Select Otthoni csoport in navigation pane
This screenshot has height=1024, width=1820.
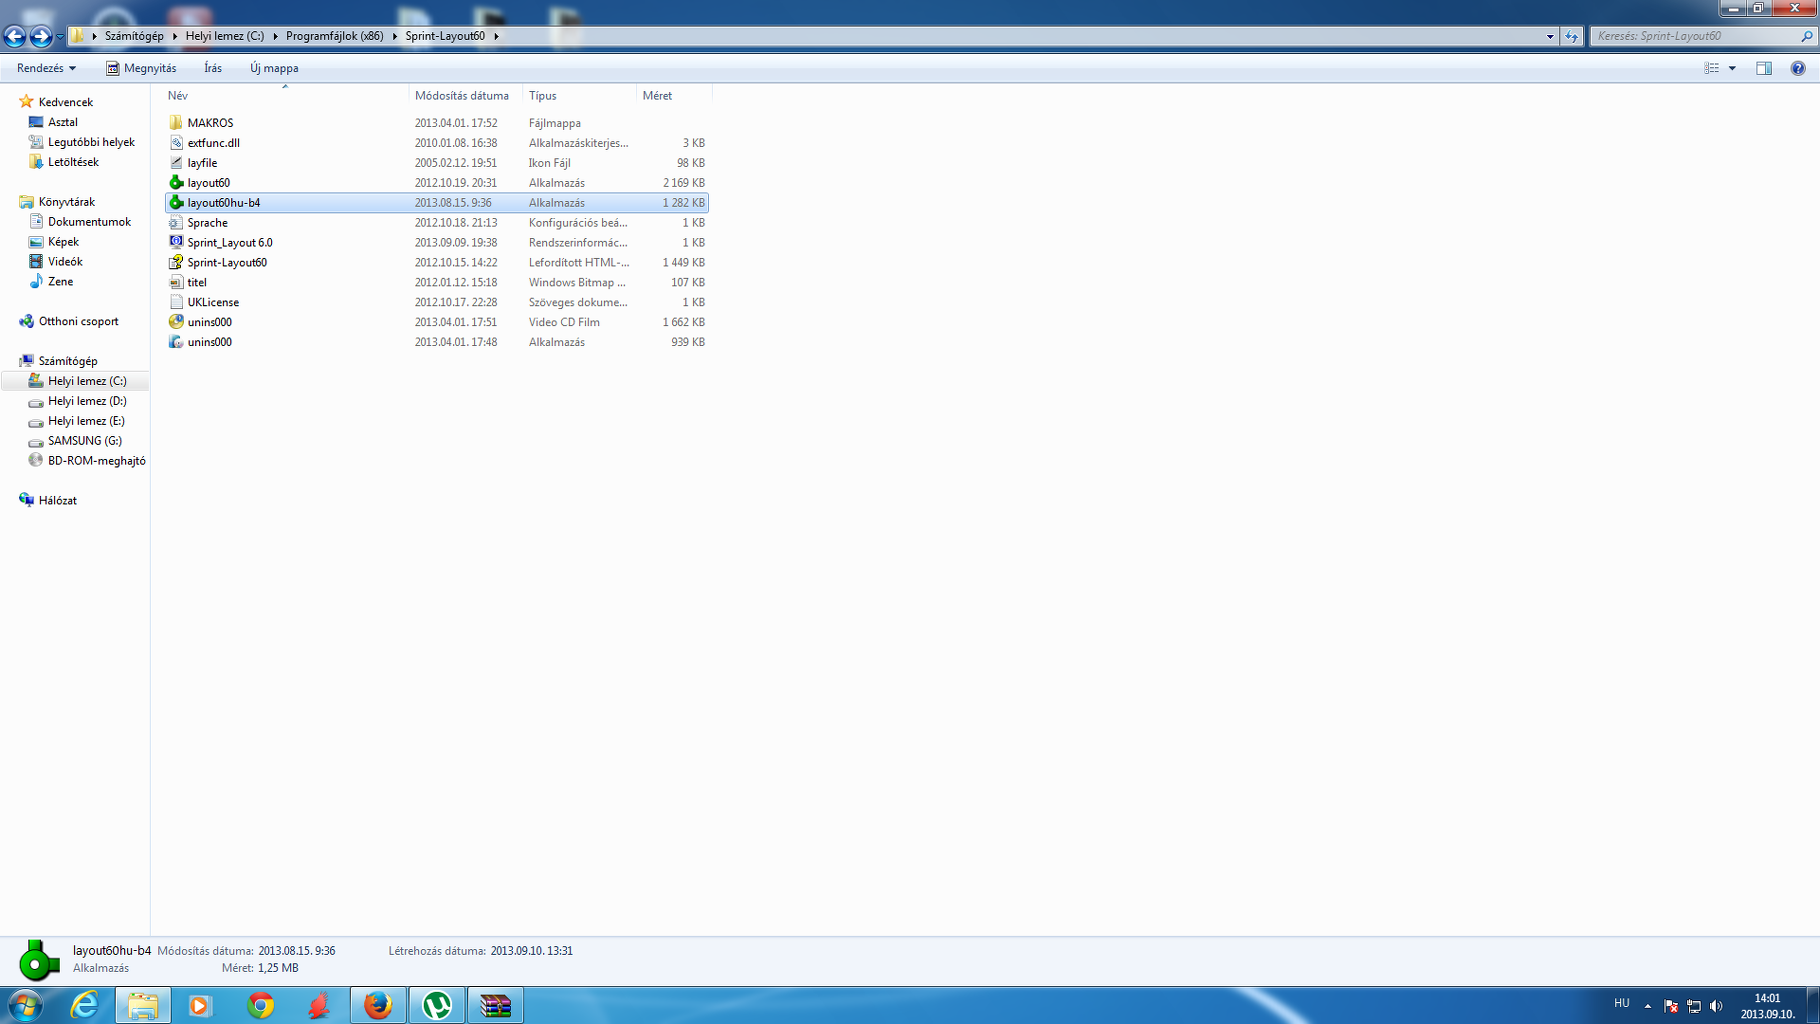pos(78,321)
